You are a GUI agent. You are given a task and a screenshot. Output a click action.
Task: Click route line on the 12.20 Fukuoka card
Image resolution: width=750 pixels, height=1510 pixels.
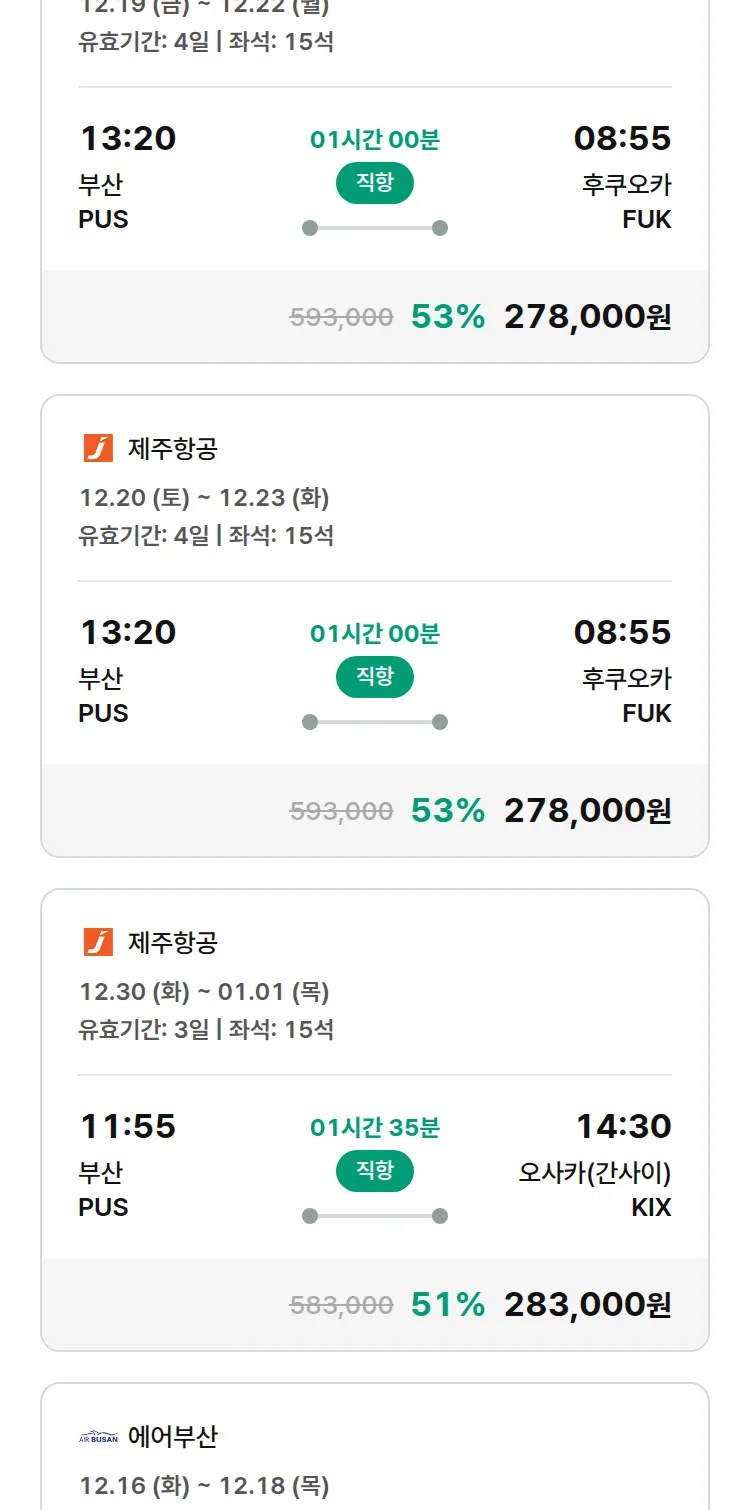(x=375, y=722)
